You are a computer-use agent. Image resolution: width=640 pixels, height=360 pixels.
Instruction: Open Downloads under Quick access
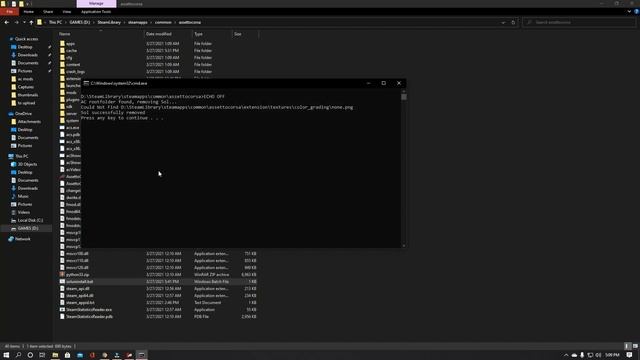coord(27,55)
